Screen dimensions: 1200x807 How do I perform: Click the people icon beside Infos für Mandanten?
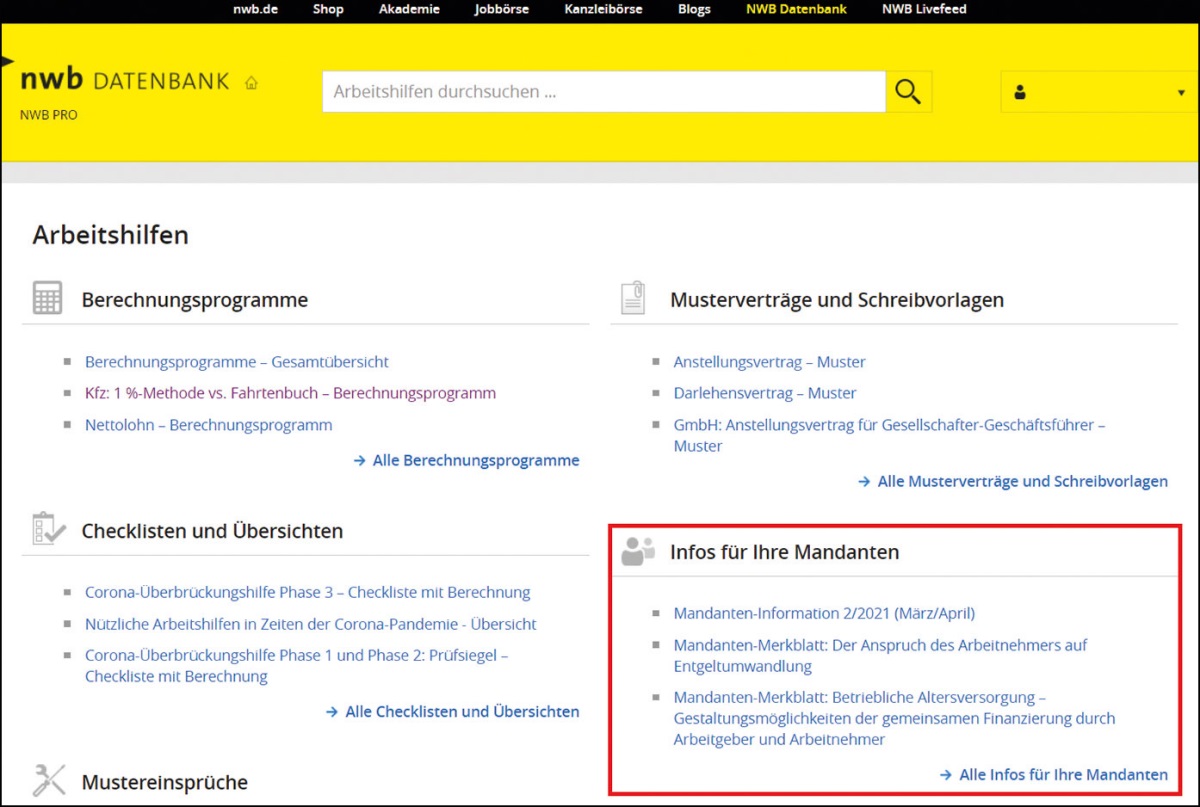637,551
